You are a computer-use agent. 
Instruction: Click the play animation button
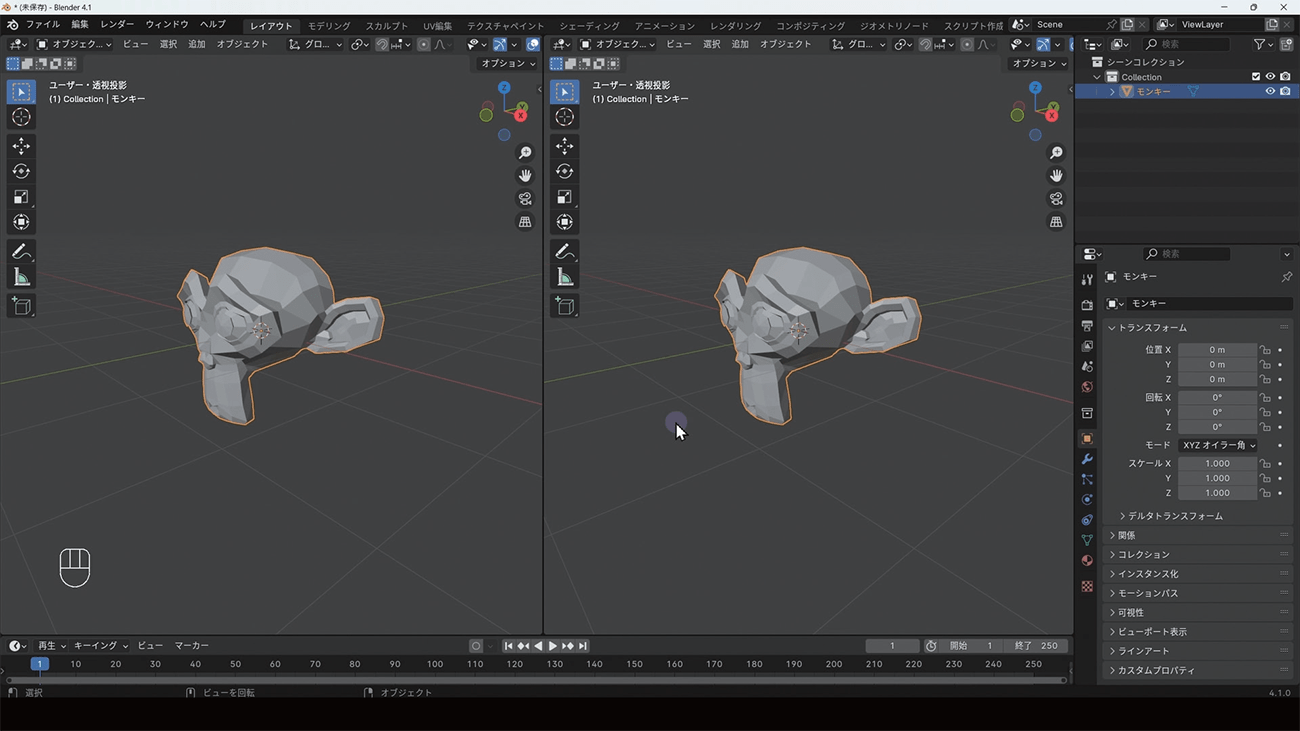(x=553, y=646)
